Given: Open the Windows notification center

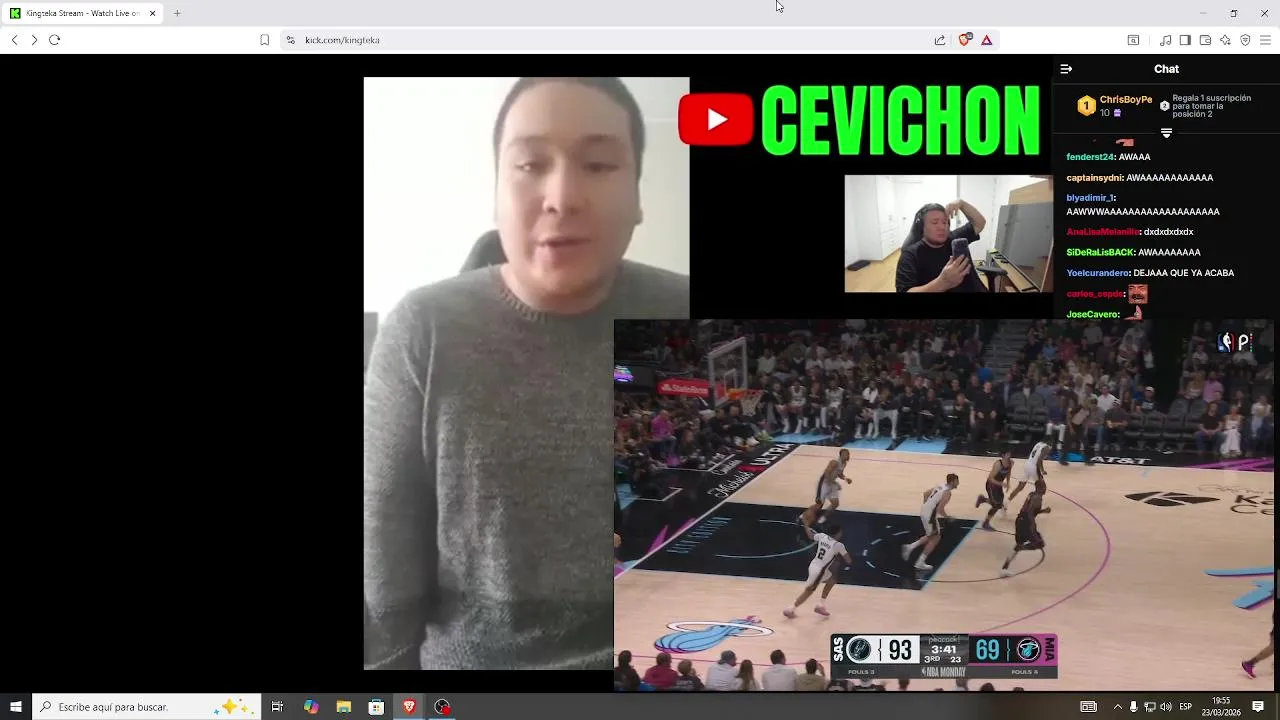Looking at the screenshot, I should (1258, 707).
